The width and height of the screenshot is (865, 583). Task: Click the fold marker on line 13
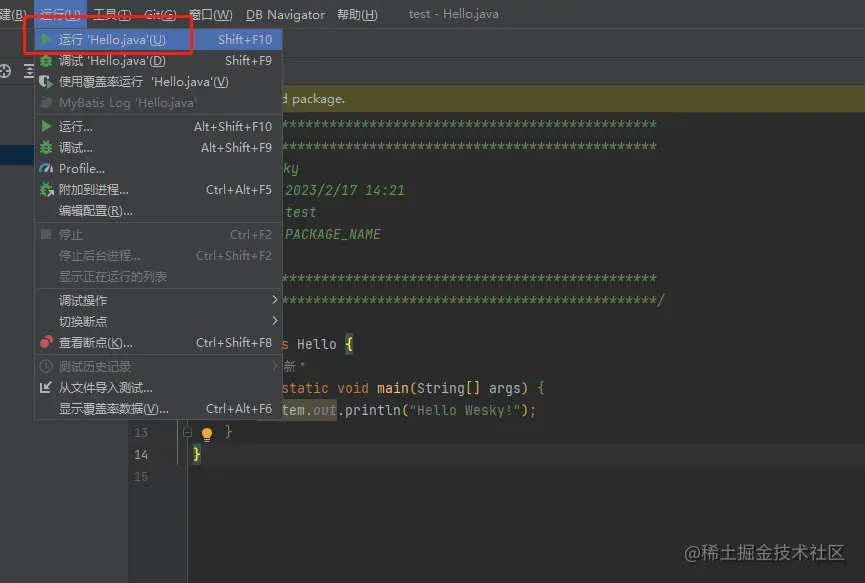[x=188, y=432]
